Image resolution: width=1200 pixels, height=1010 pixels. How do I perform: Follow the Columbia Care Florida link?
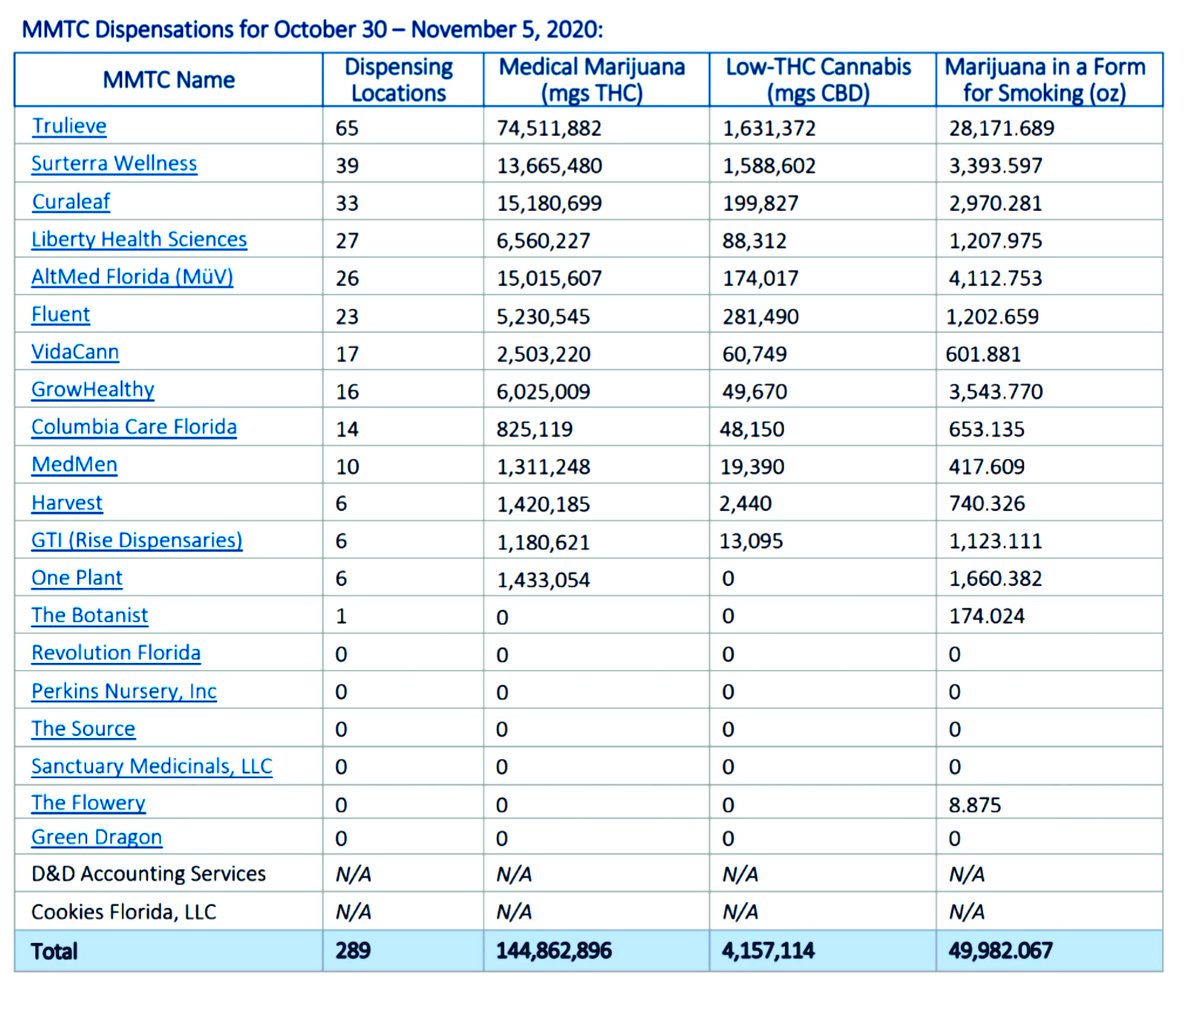[x=134, y=427]
